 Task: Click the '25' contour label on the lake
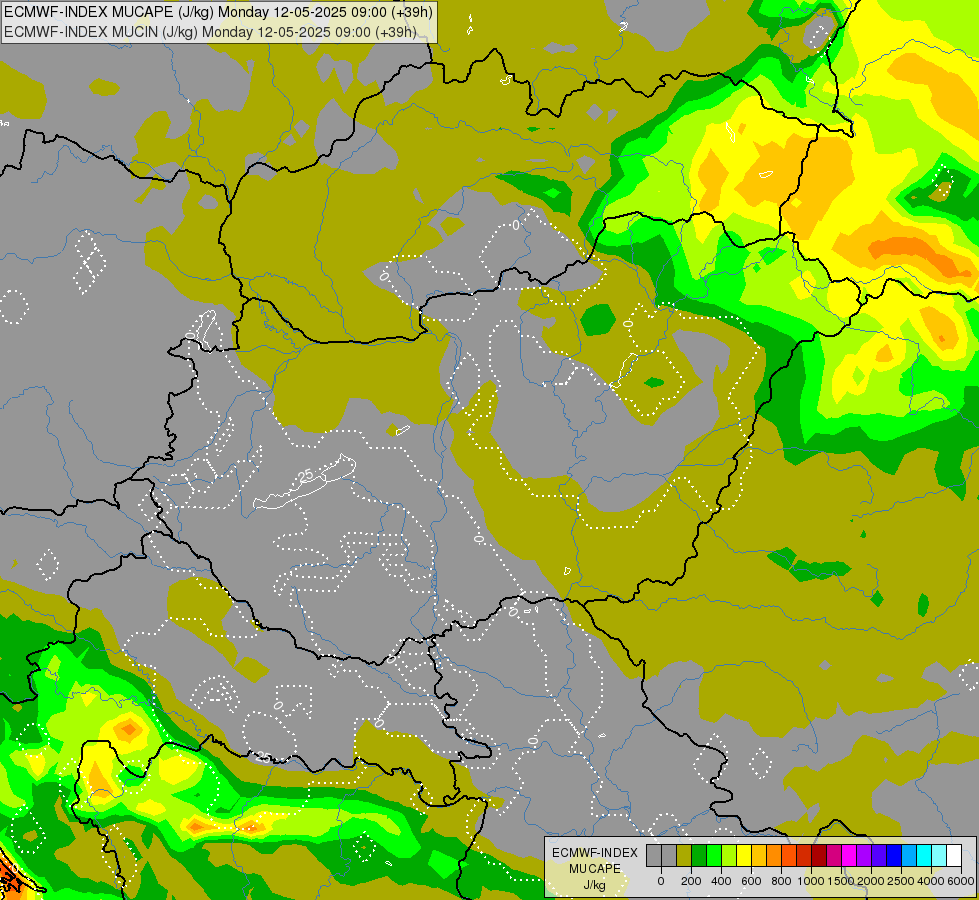pos(305,477)
